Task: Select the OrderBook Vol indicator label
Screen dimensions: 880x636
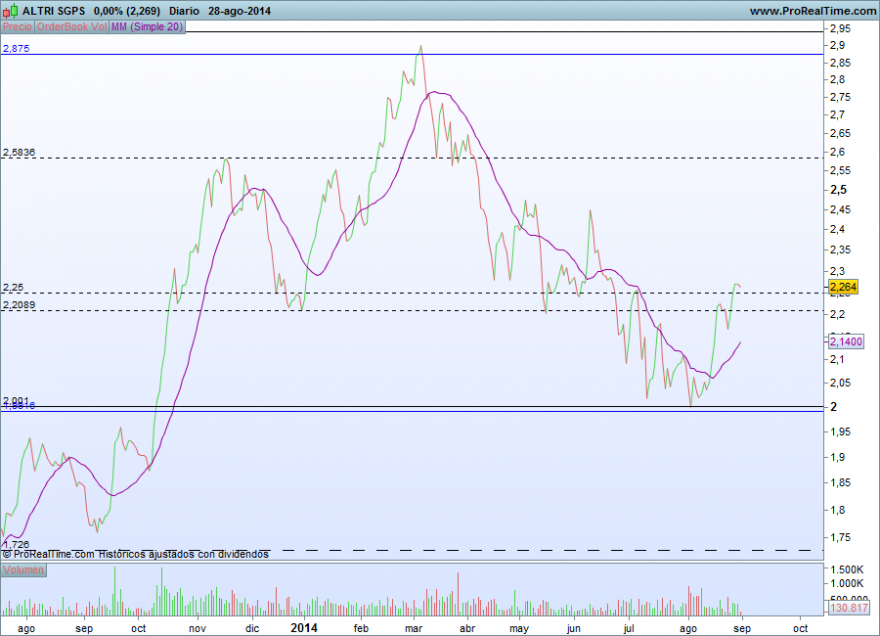Action: (72, 26)
